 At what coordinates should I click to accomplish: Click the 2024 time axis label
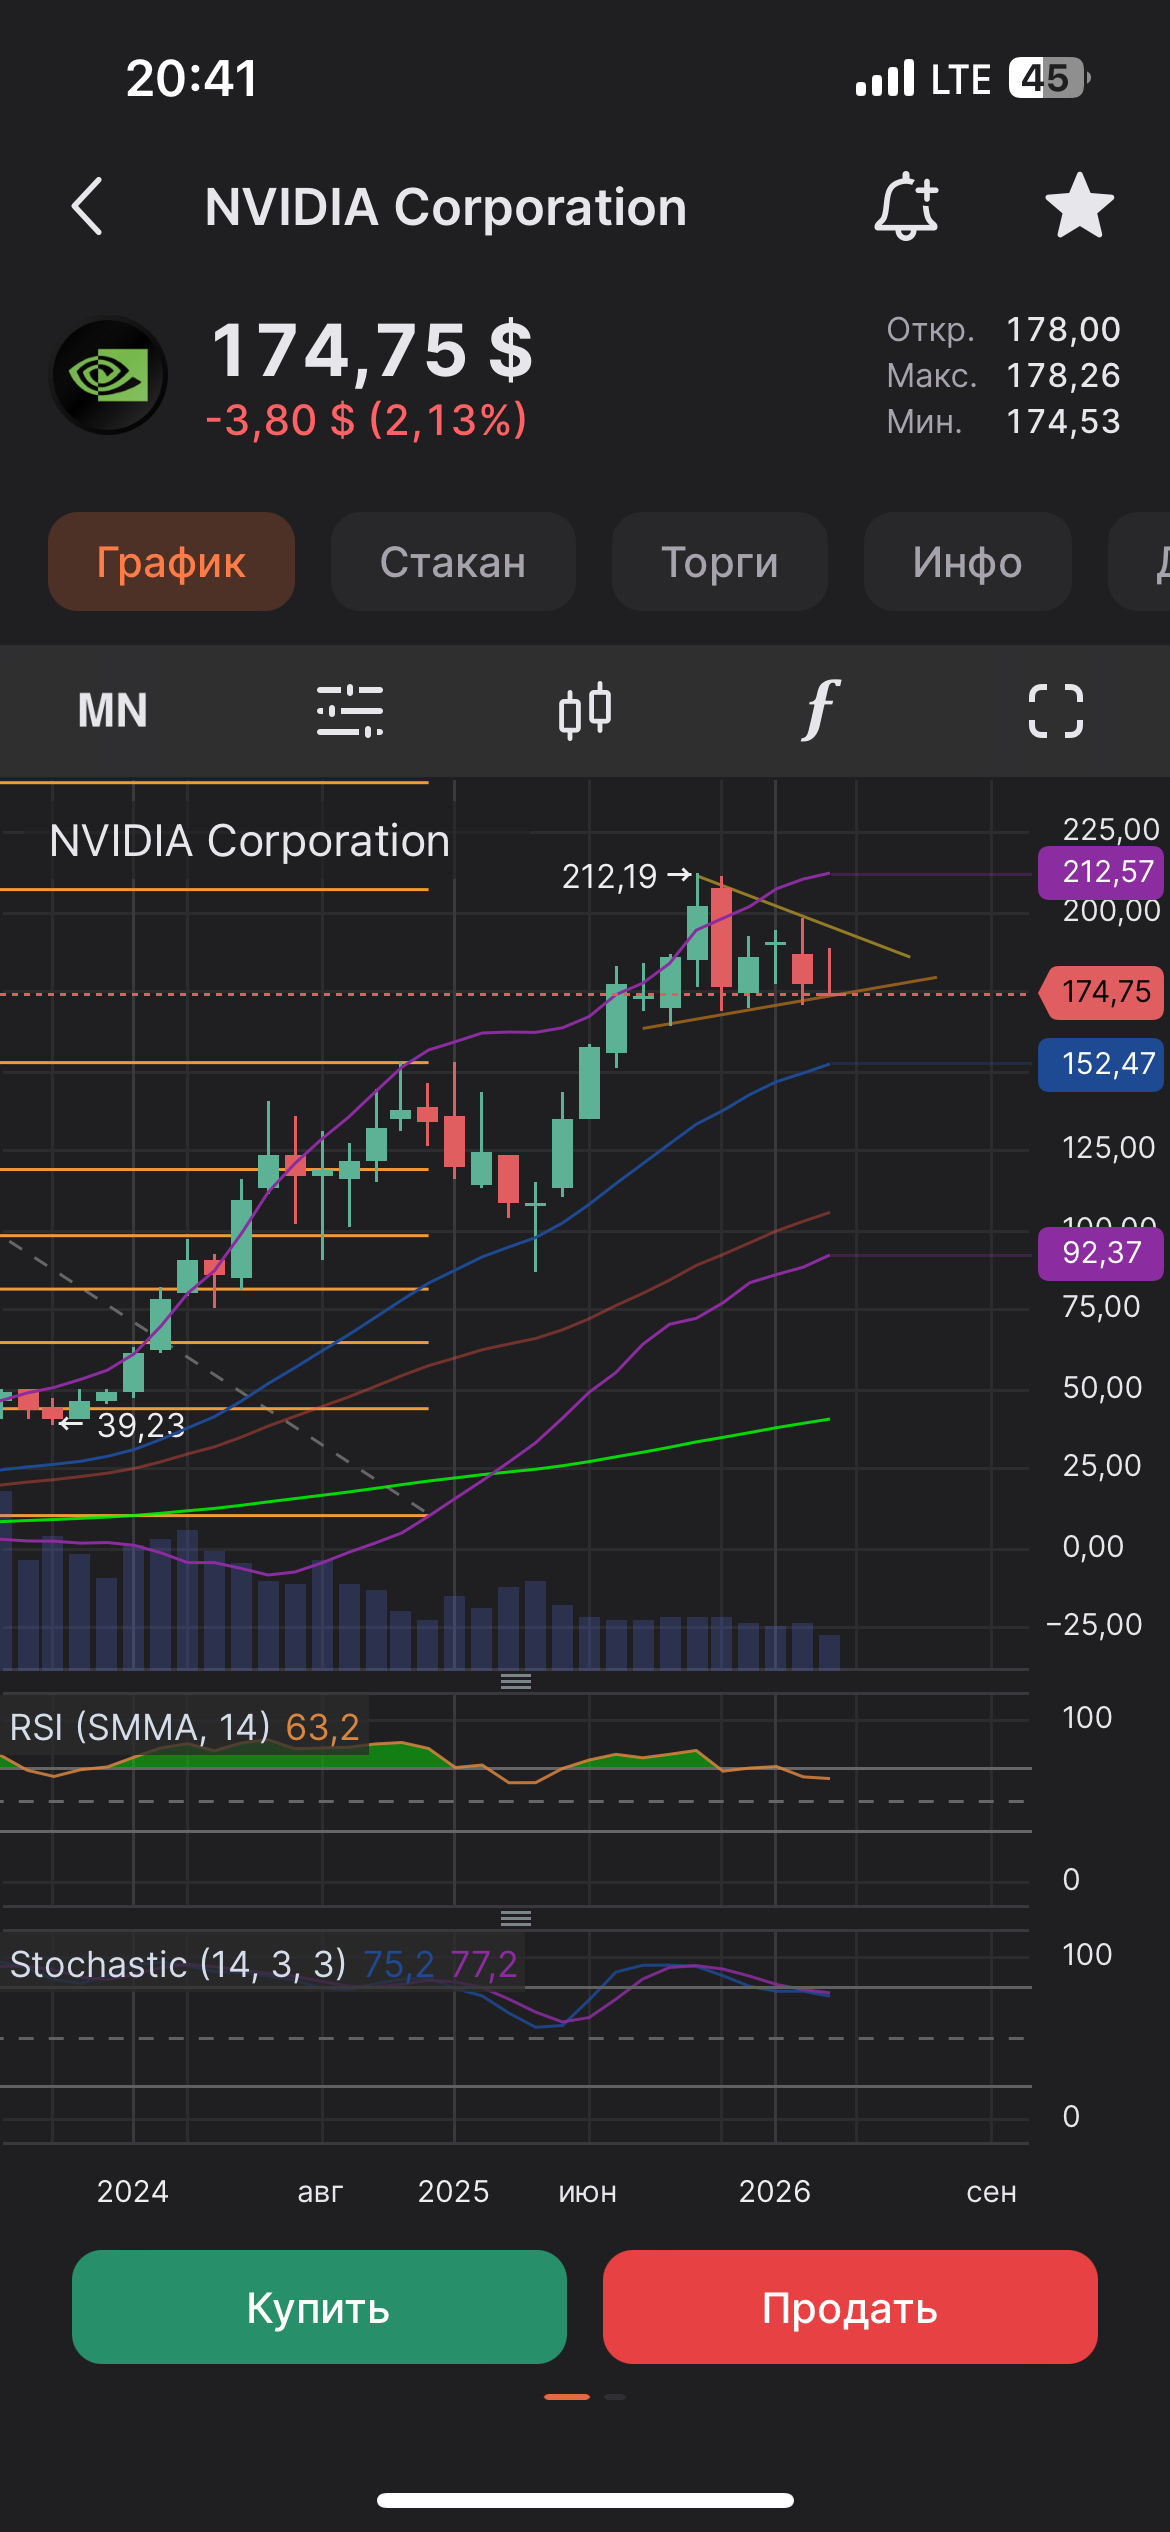click(133, 2191)
